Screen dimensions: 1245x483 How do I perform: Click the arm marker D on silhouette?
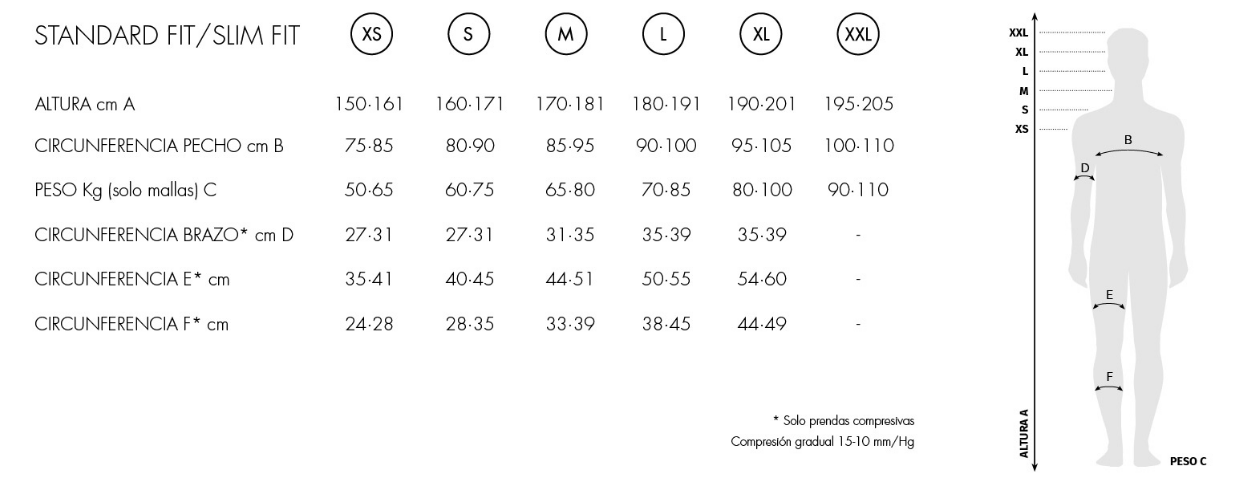(x=1084, y=173)
